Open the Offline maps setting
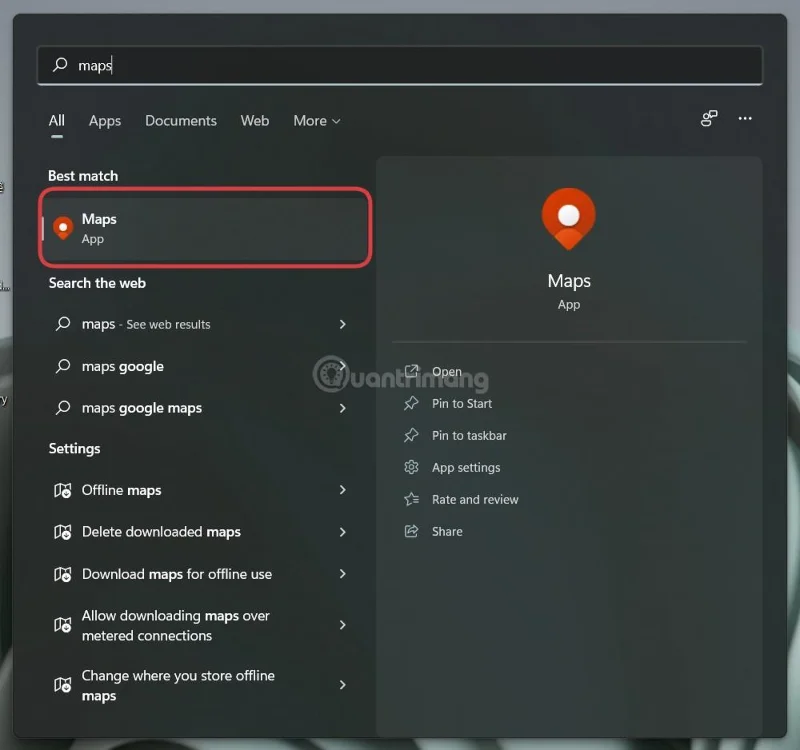800x750 pixels. [x=201, y=490]
